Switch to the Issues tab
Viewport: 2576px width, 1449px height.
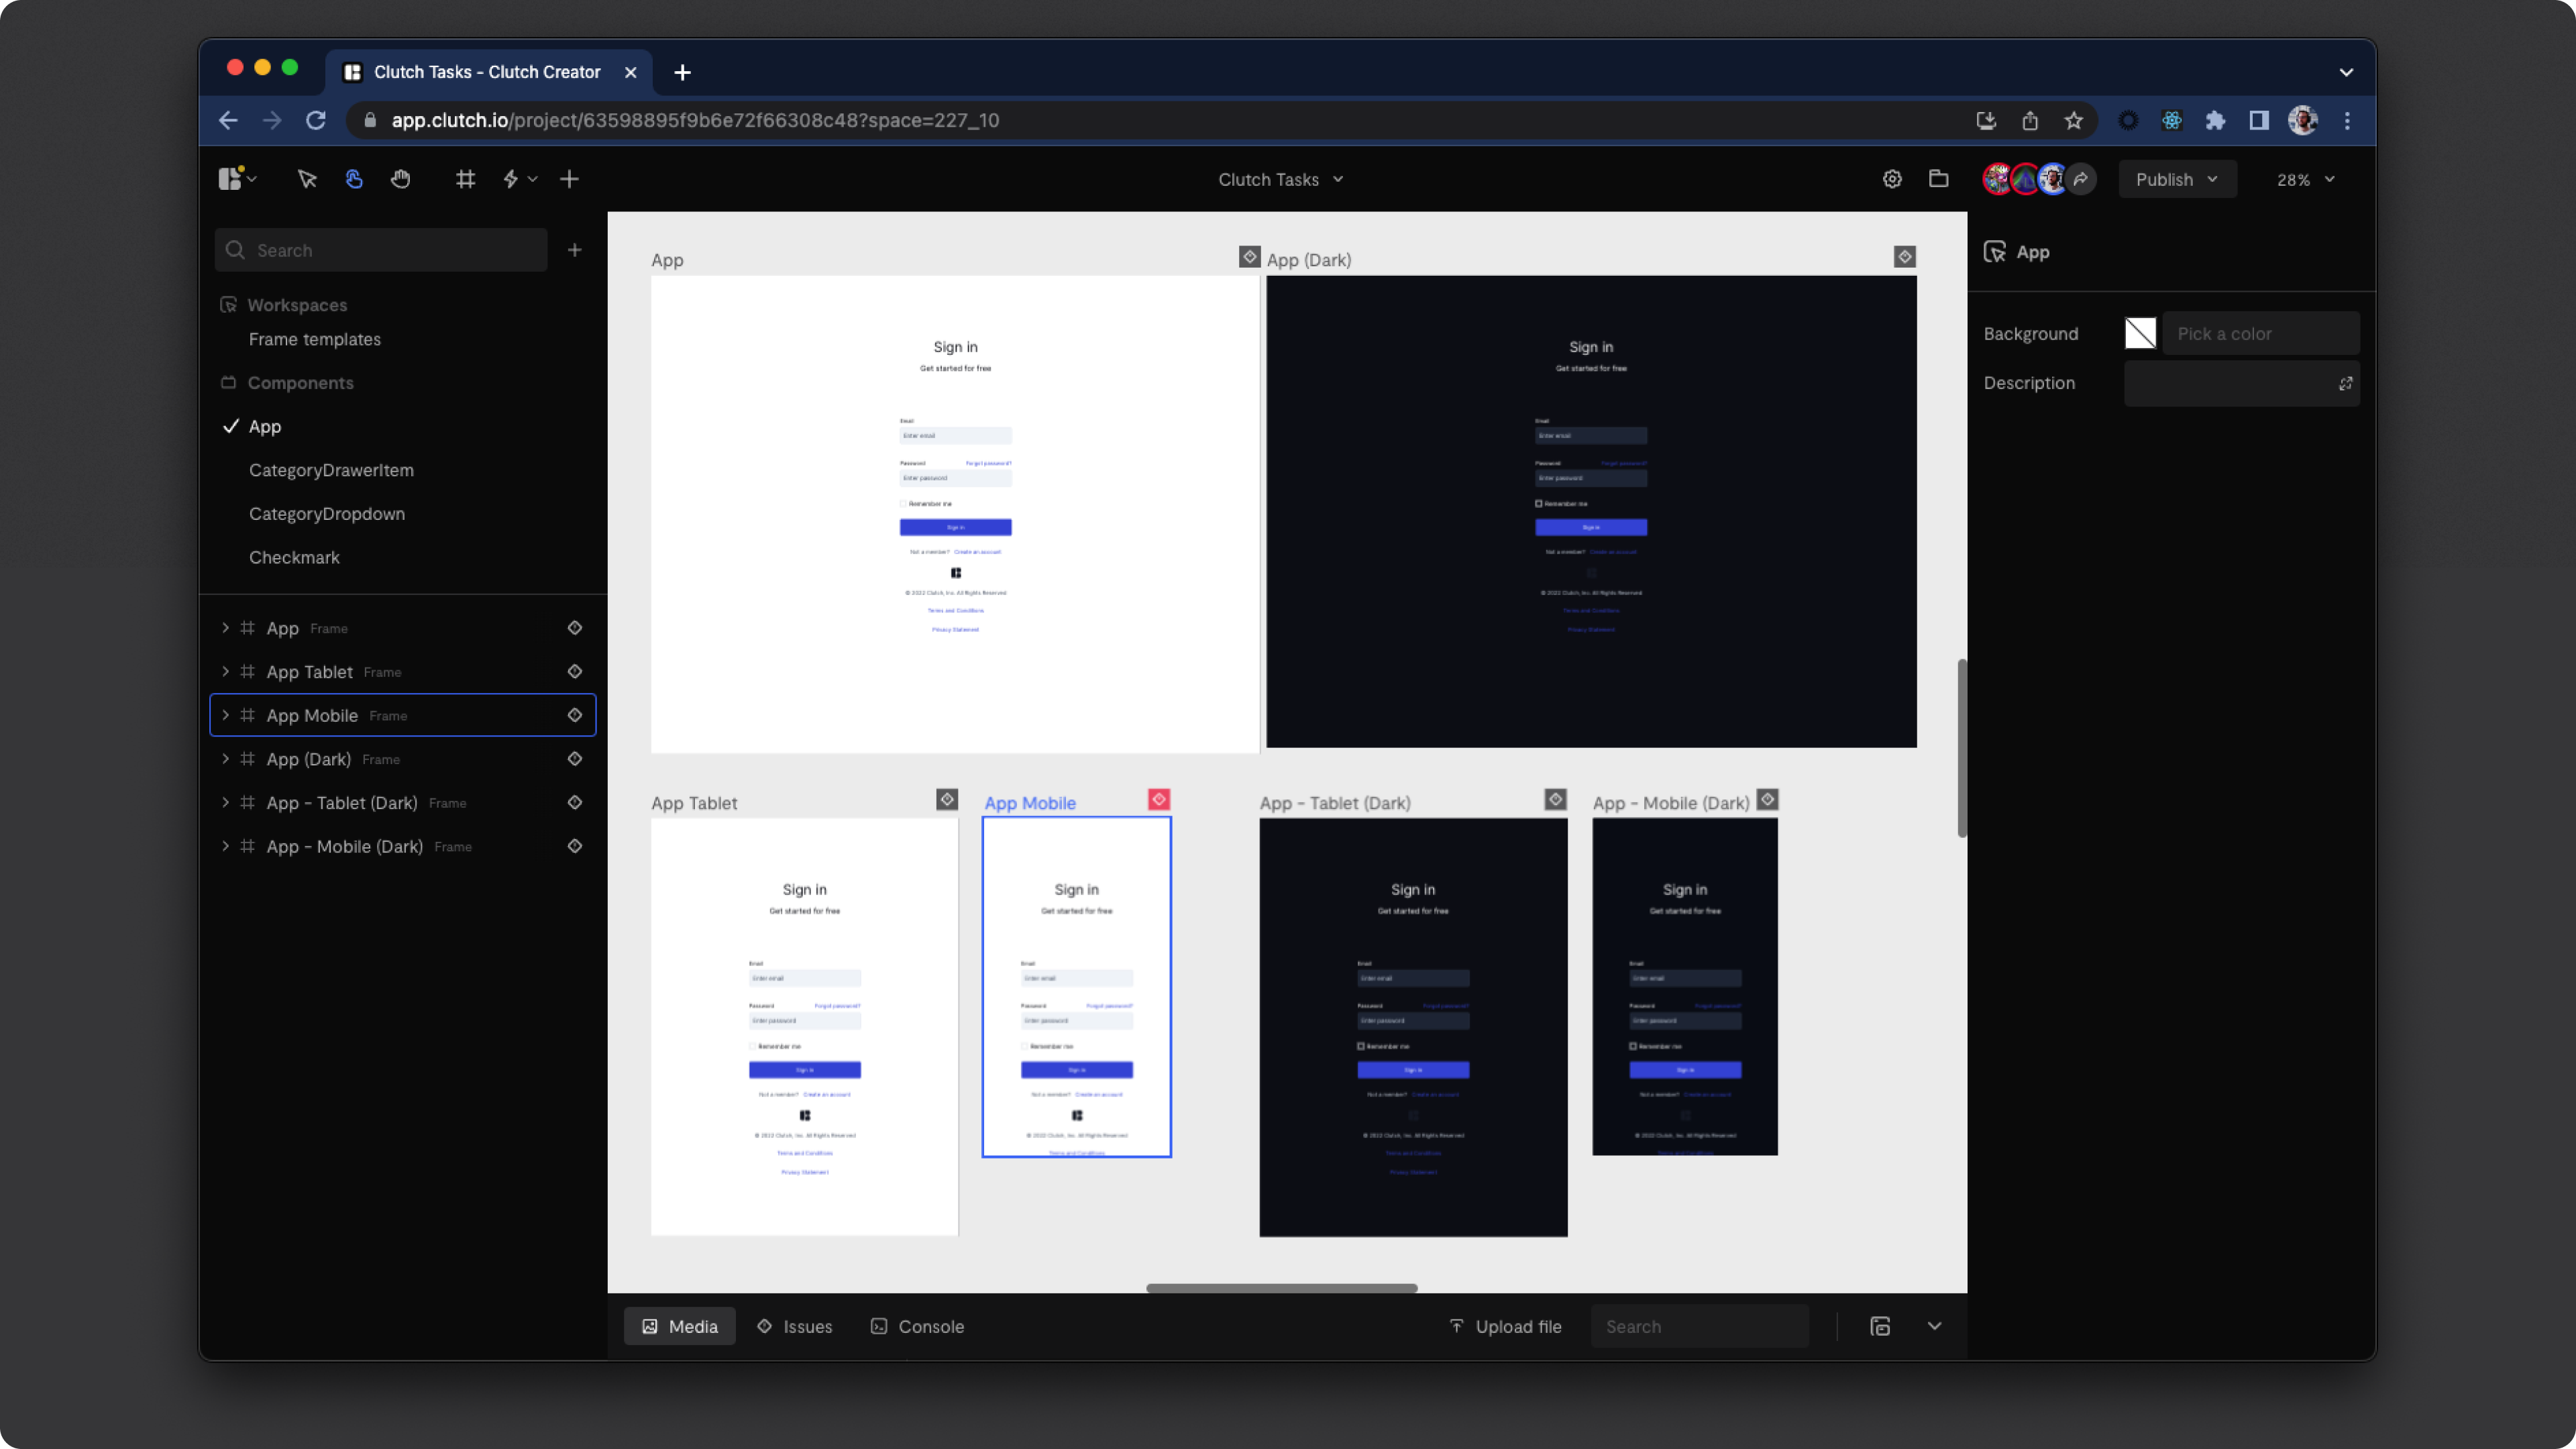coord(795,1326)
